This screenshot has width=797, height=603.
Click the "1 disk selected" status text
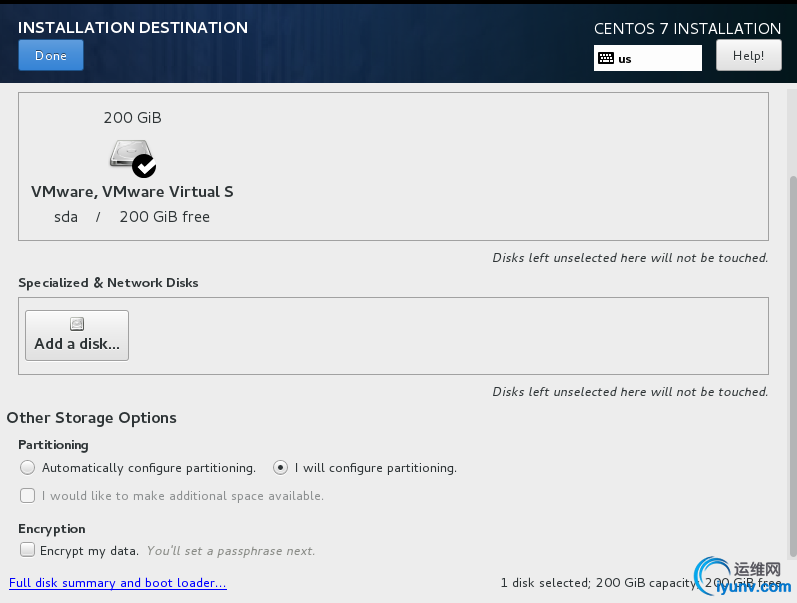pos(545,583)
